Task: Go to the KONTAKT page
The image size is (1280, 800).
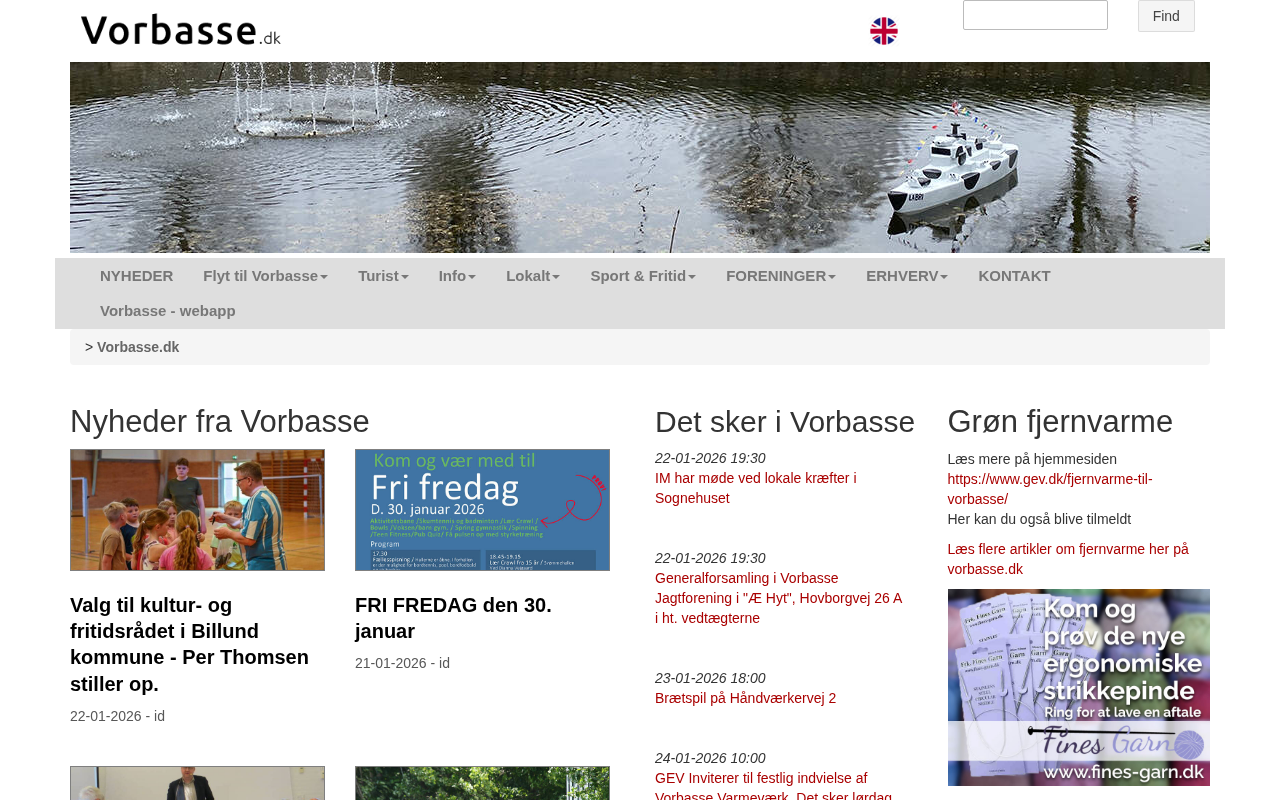Action: (x=1014, y=276)
